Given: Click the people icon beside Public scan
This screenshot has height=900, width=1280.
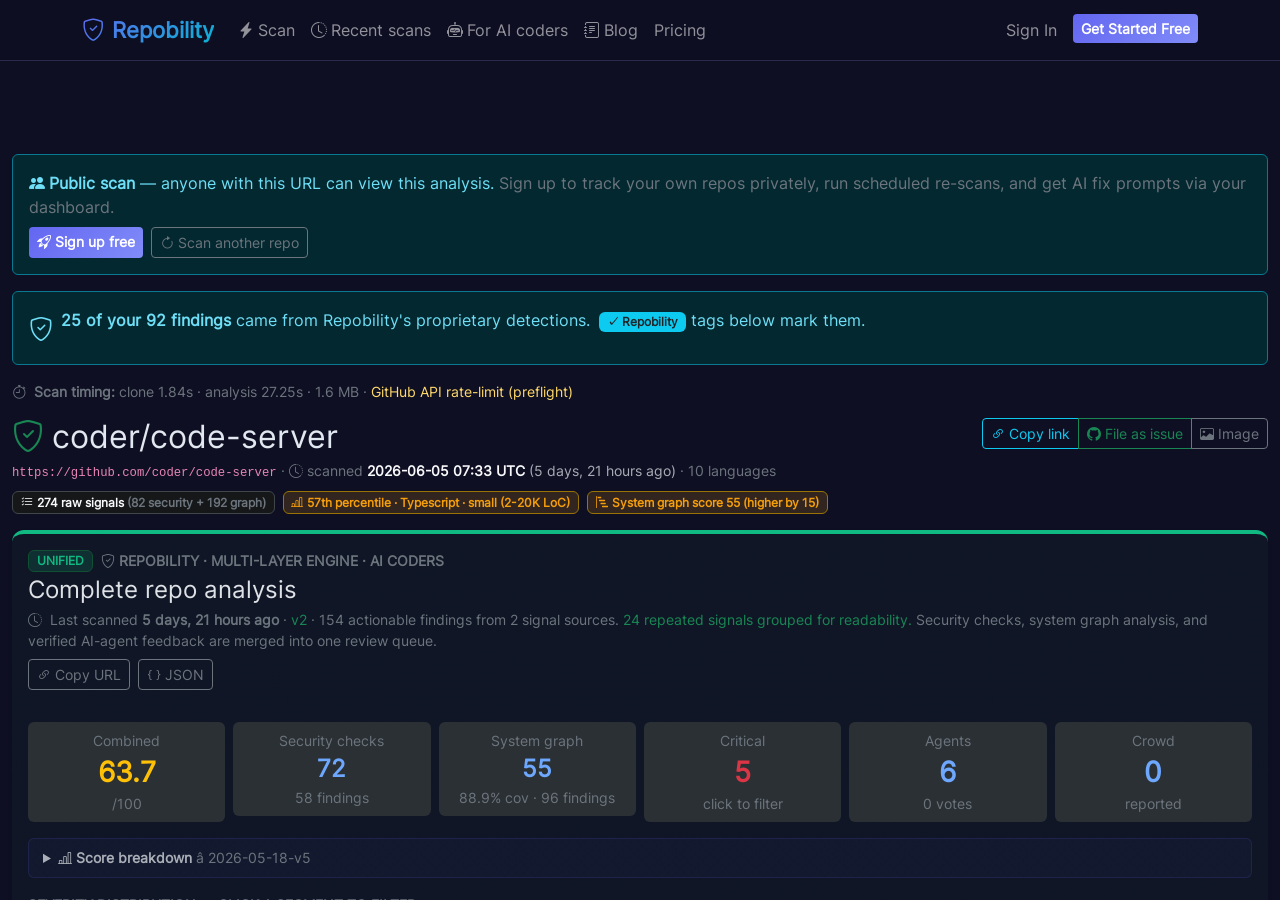Looking at the screenshot, I should 37,183.
